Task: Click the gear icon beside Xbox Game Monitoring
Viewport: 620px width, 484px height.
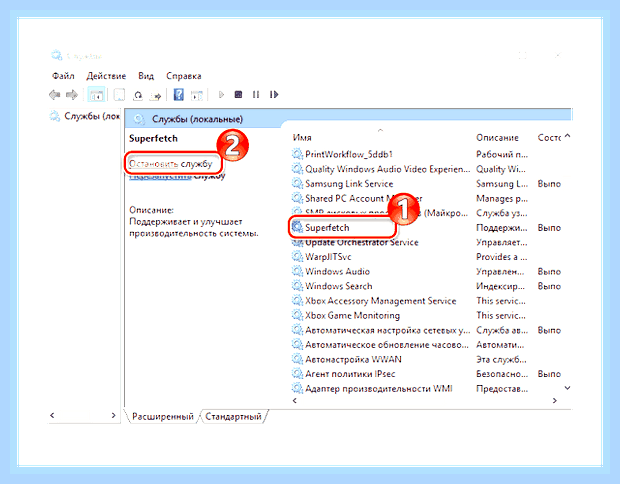Action: point(297,315)
